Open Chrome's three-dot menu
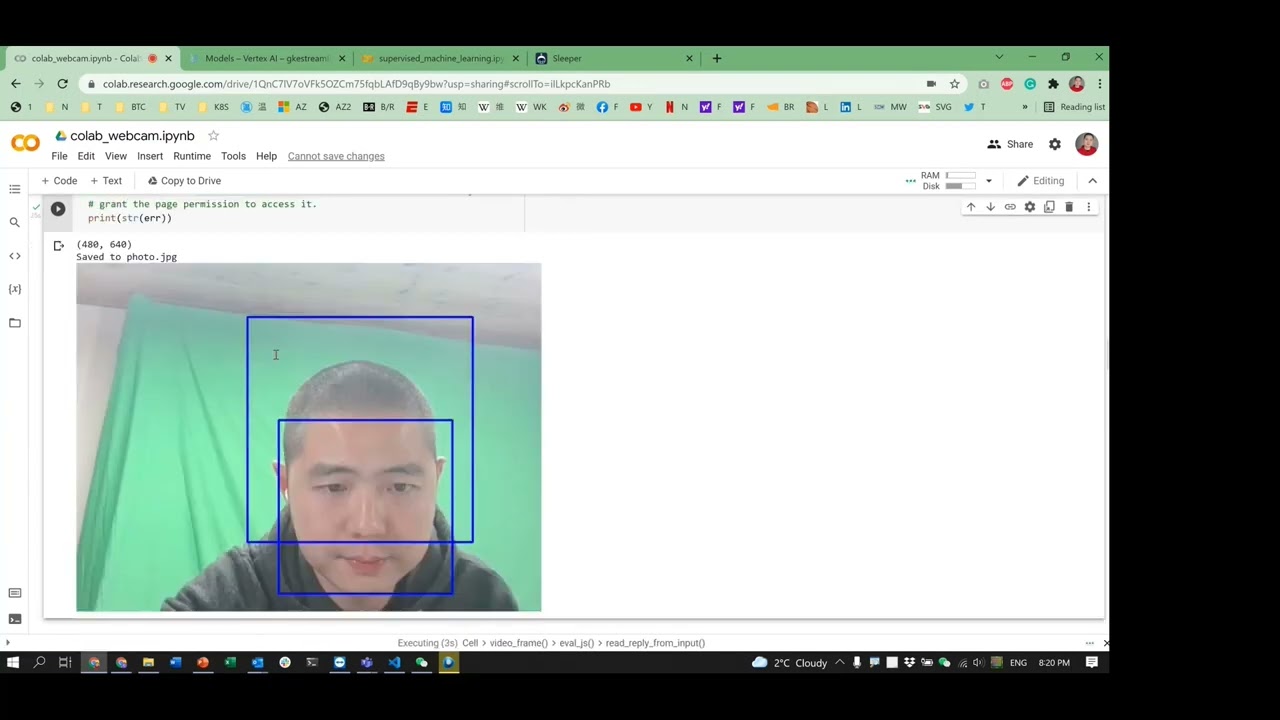The image size is (1280, 720). [1099, 84]
